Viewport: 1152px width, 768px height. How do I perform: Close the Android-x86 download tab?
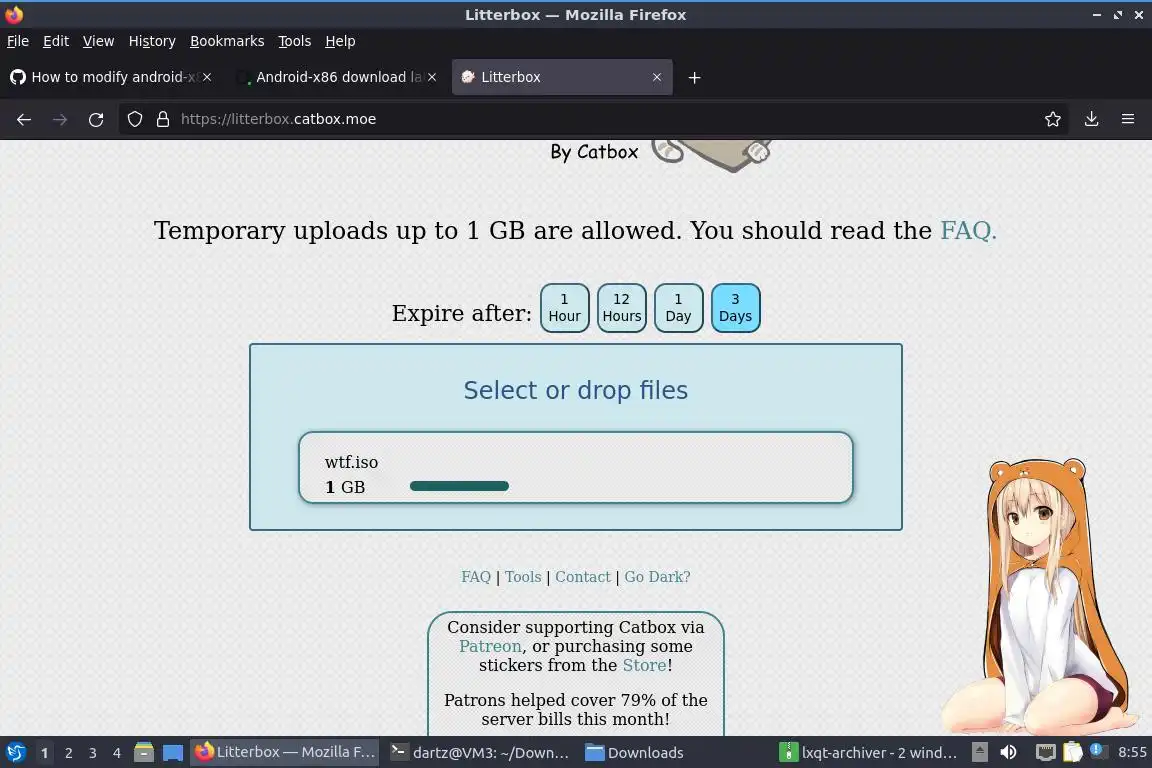(x=432, y=77)
